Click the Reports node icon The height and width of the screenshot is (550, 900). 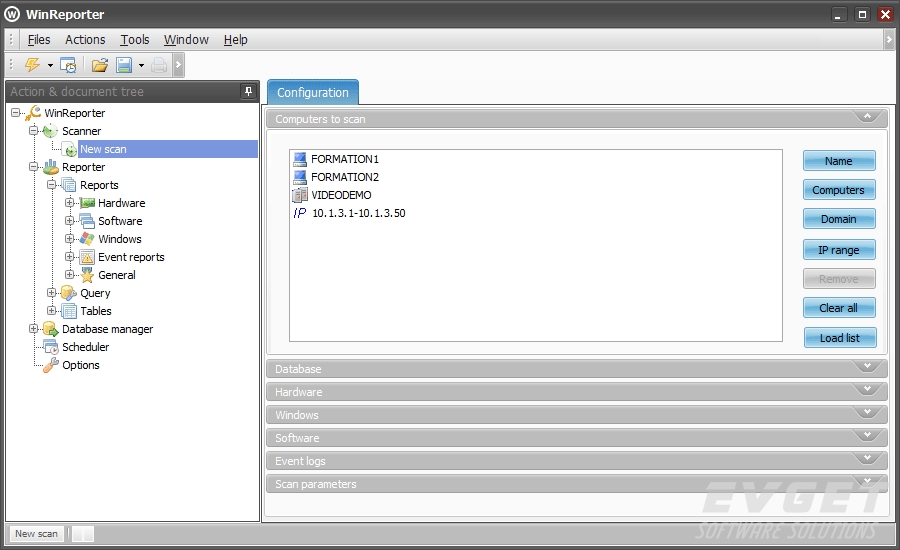[x=69, y=185]
